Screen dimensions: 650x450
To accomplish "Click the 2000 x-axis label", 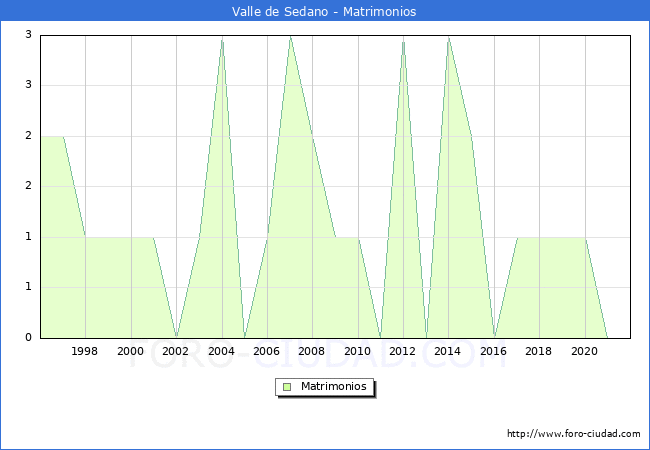I will (x=130, y=351).
